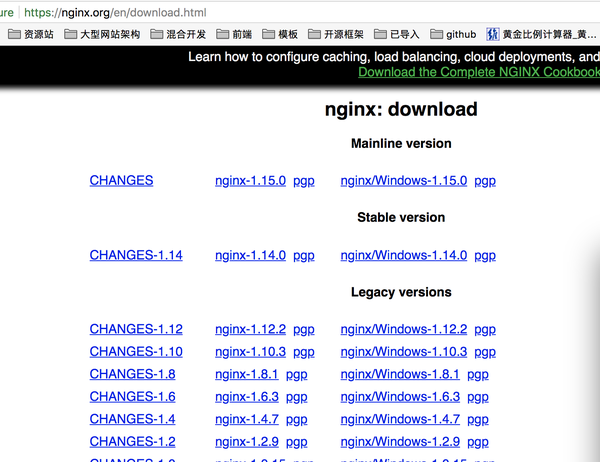Open pgp signature for nginx-1.10.3
The image size is (600, 462).
coord(304,352)
